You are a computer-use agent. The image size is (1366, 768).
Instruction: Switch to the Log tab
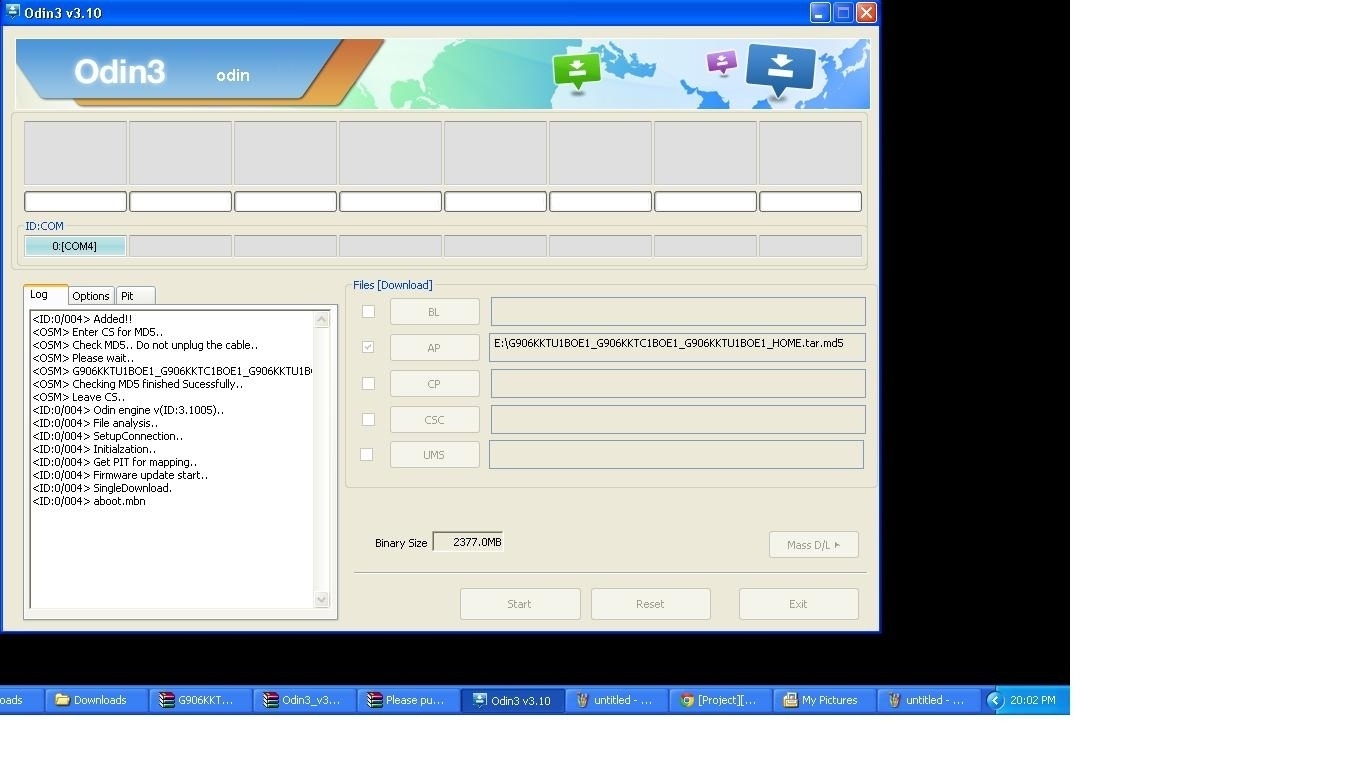pyautogui.click(x=45, y=294)
